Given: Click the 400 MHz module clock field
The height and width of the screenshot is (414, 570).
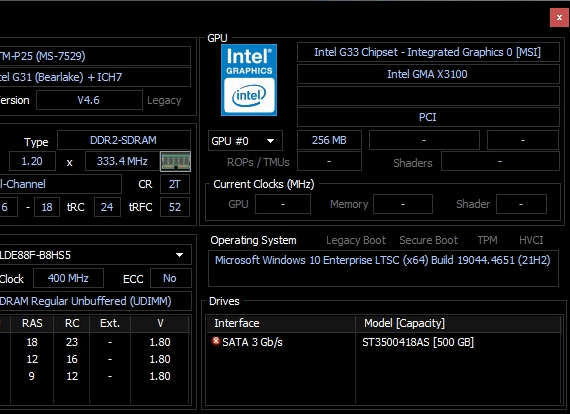Looking at the screenshot, I should [68, 278].
